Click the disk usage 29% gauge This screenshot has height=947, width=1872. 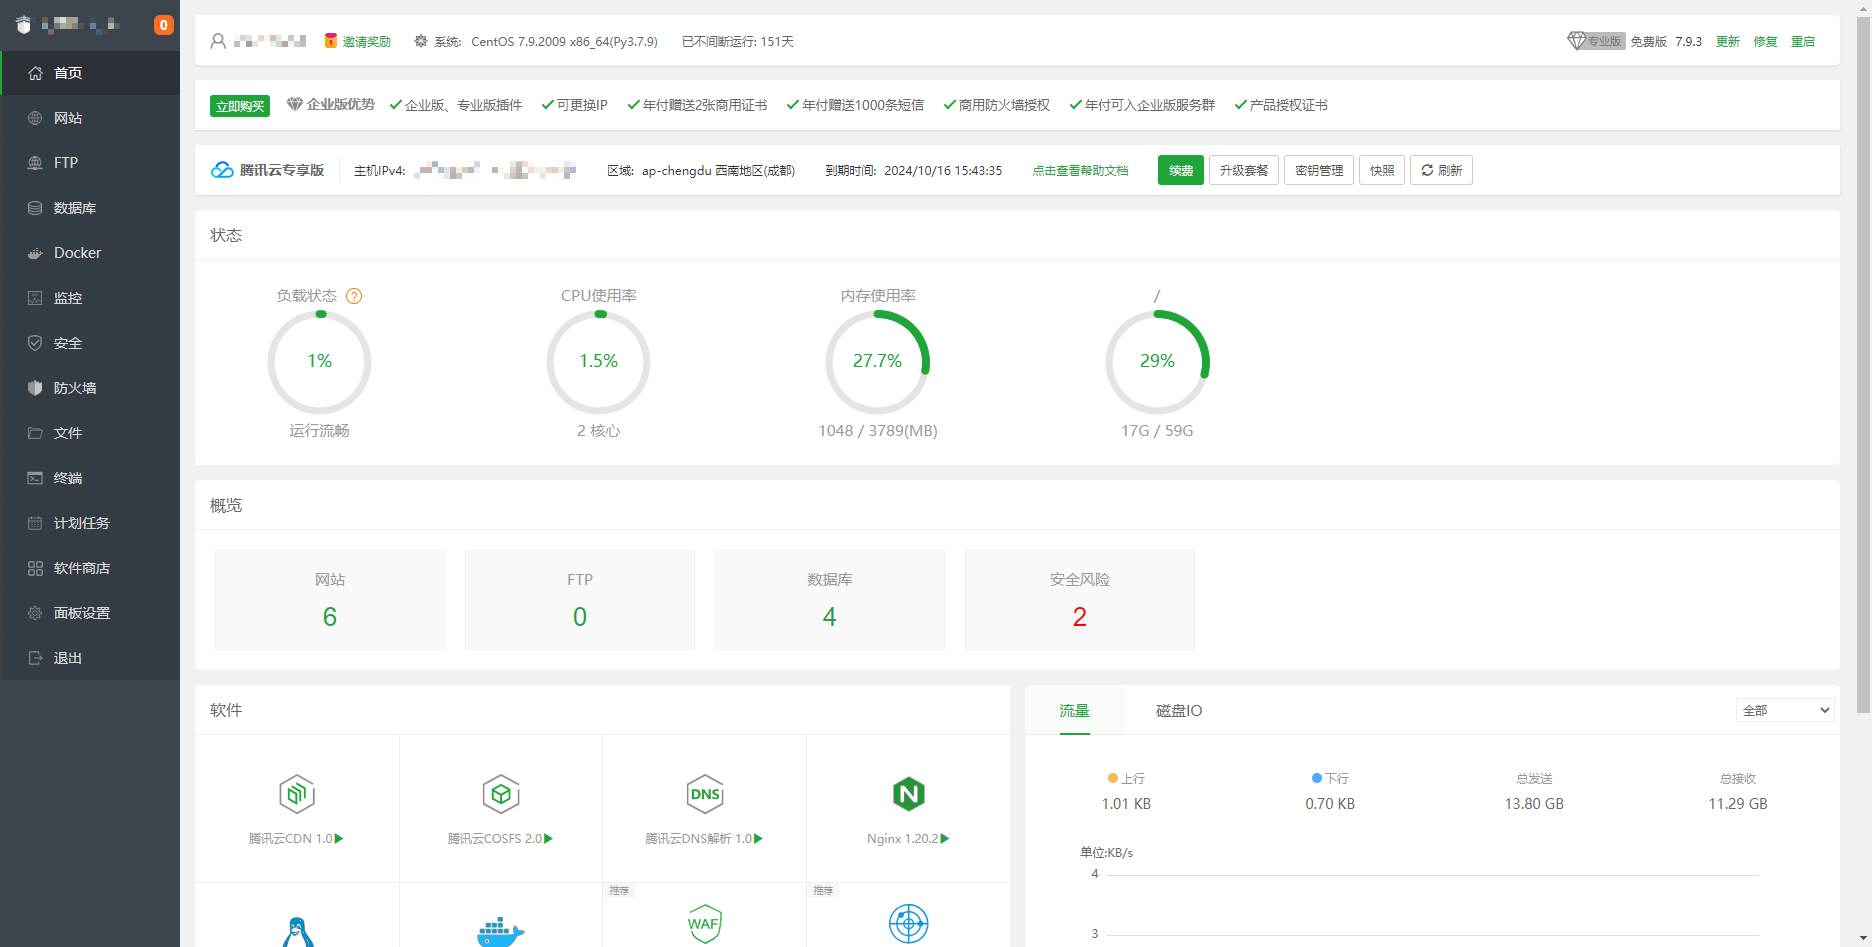[x=1157, y=362]
